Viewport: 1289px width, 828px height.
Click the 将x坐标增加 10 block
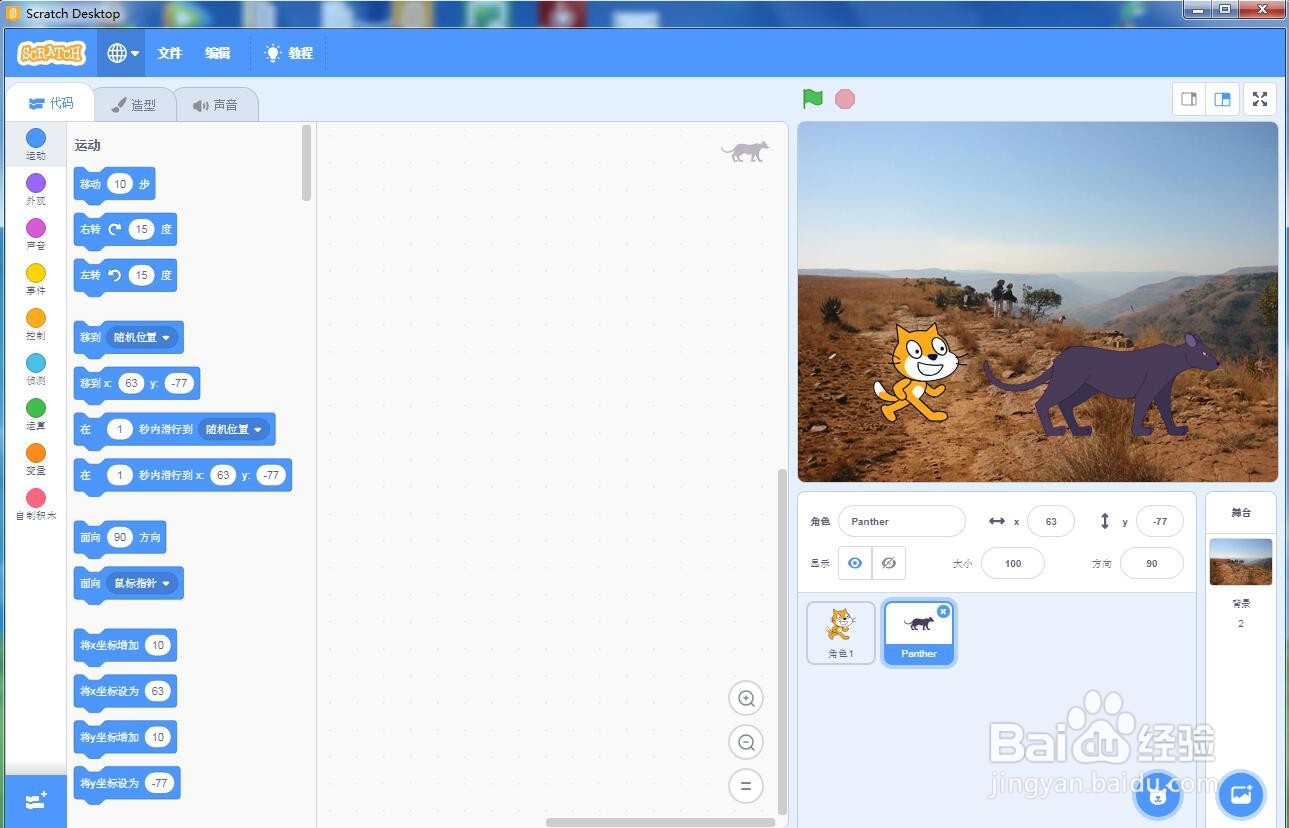pyautogui.click(x=125, y=647)
